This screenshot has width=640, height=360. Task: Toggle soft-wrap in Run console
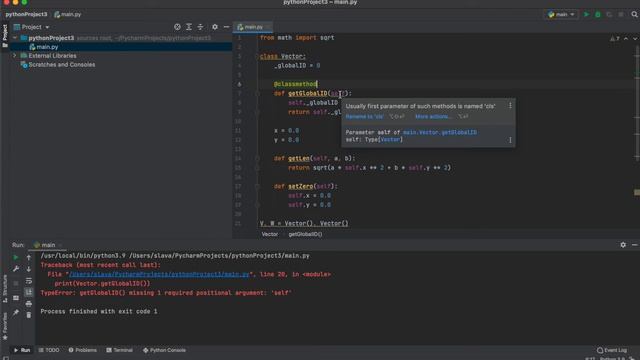point(29,281)
